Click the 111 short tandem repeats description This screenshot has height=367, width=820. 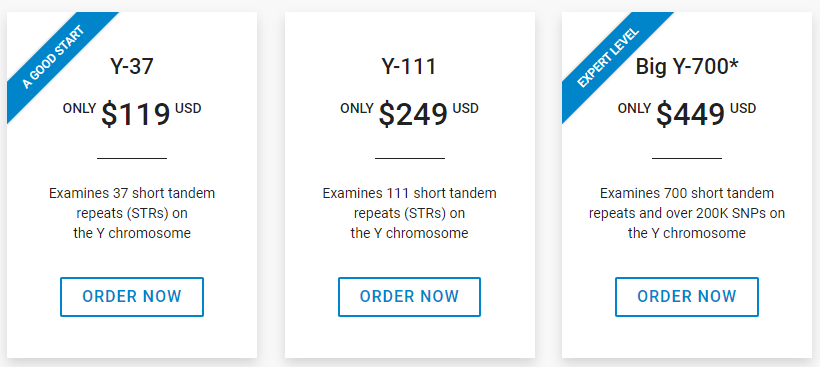pos(409,213)
